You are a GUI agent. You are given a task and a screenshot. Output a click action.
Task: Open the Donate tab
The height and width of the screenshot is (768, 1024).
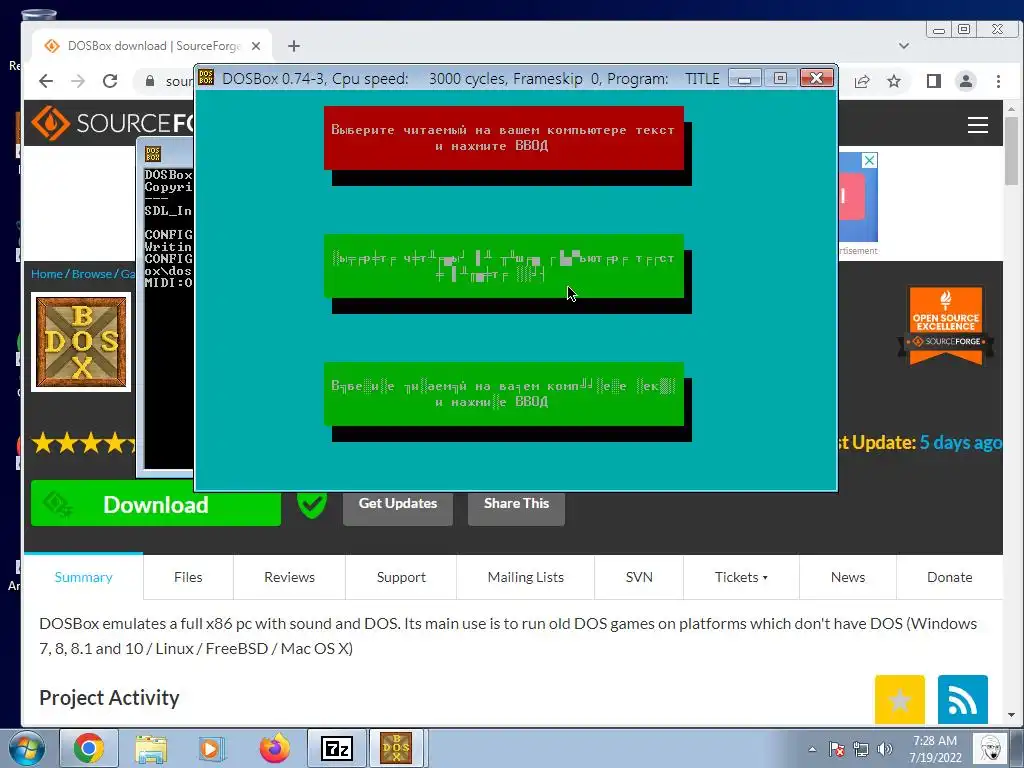click(950, 577)
